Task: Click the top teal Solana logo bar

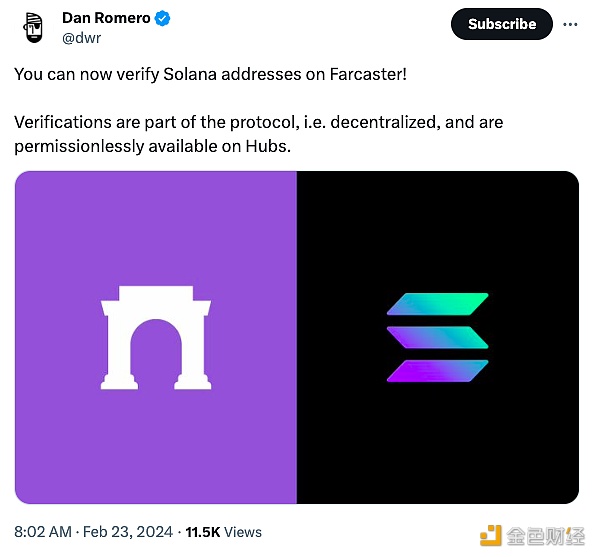Action: tap(437, 304)
